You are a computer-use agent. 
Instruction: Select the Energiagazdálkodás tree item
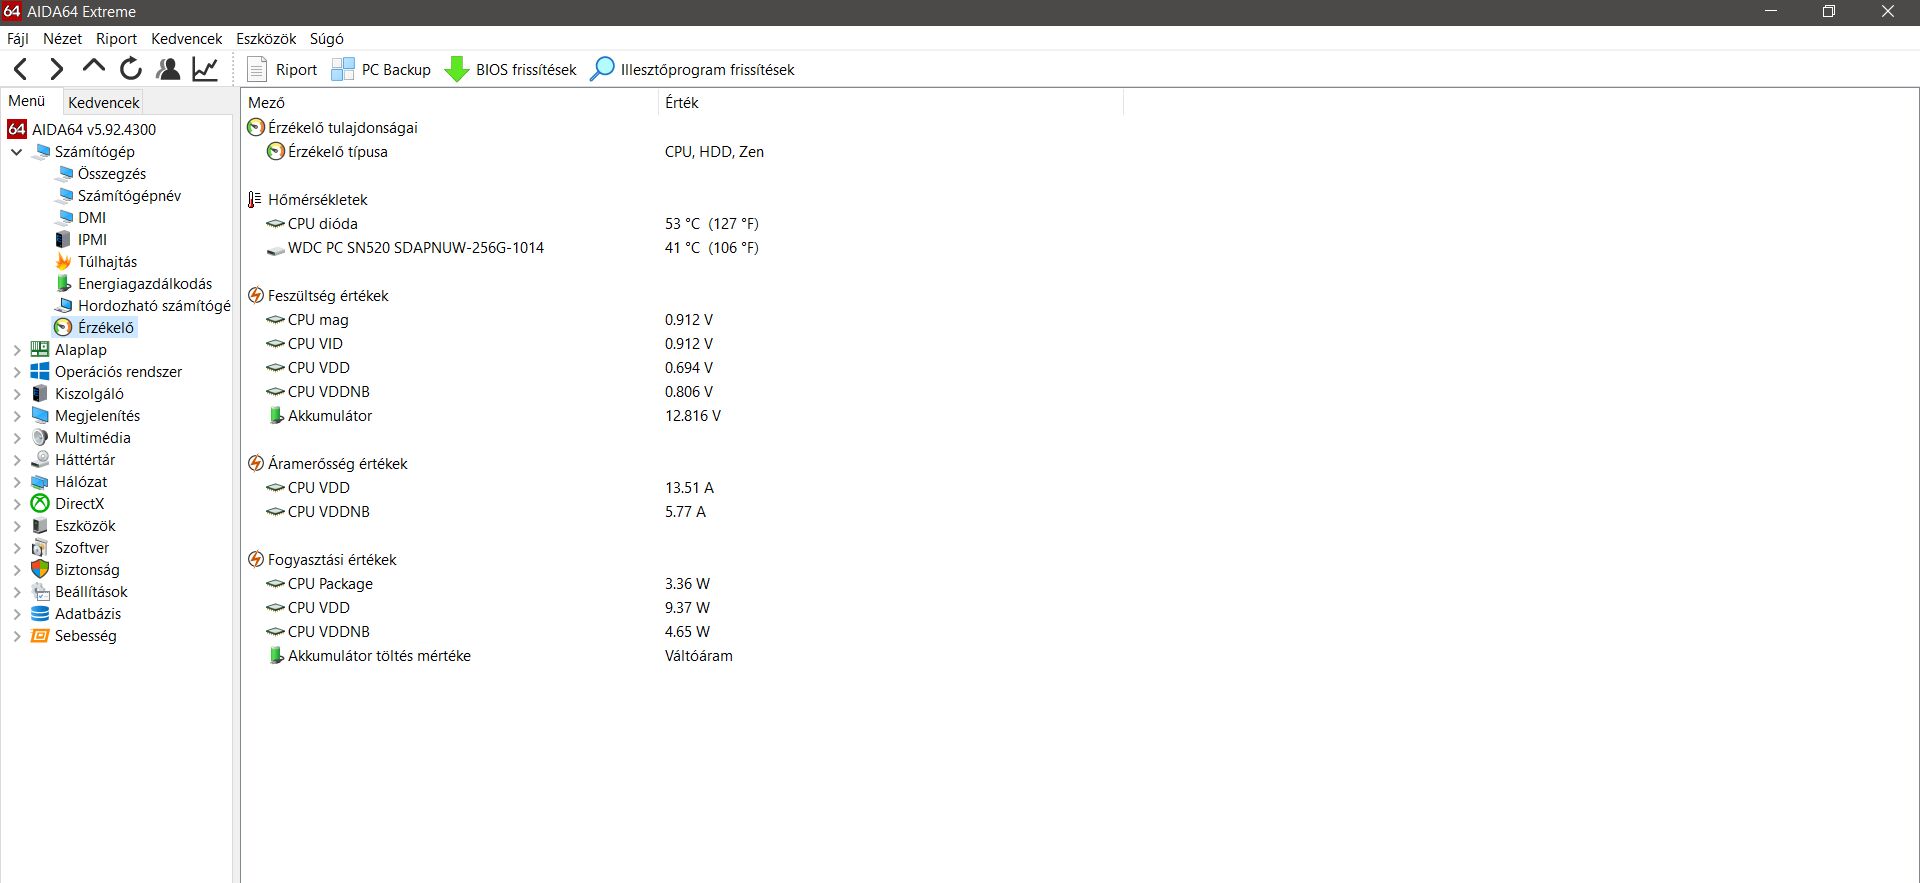[x=145, y=284]
